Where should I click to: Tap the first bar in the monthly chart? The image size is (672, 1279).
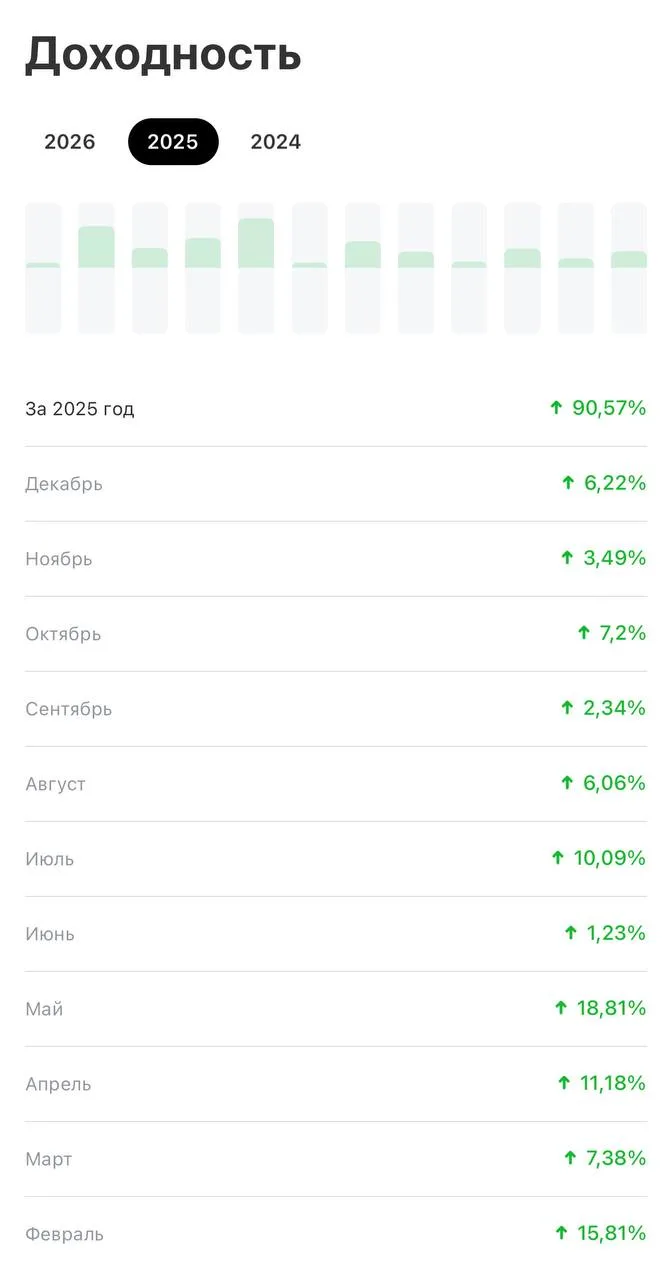coord(43,268)
